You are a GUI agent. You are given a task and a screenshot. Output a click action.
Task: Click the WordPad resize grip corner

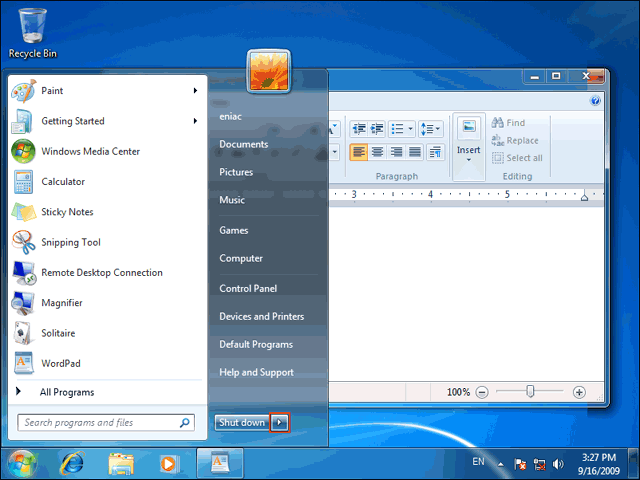(x=600, y=398)
